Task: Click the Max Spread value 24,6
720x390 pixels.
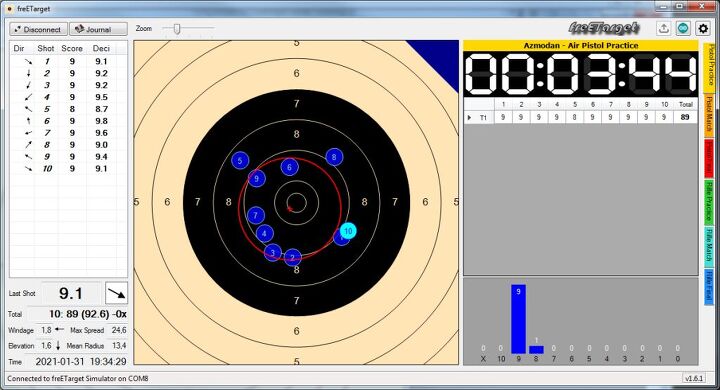Action: [x=119, y=330]
